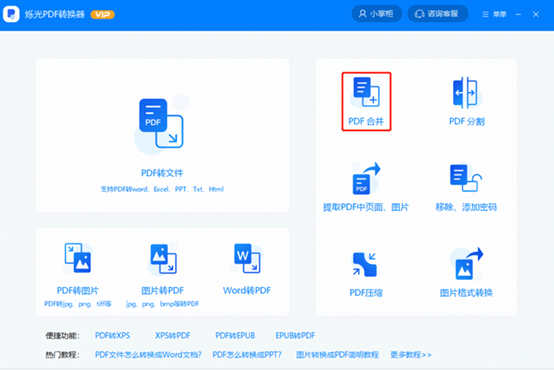Image resolution: width=554 pixels, height=370 pixels.
Task: Expand 更多教程>> tutorials link
Action: tap(411, 354)
